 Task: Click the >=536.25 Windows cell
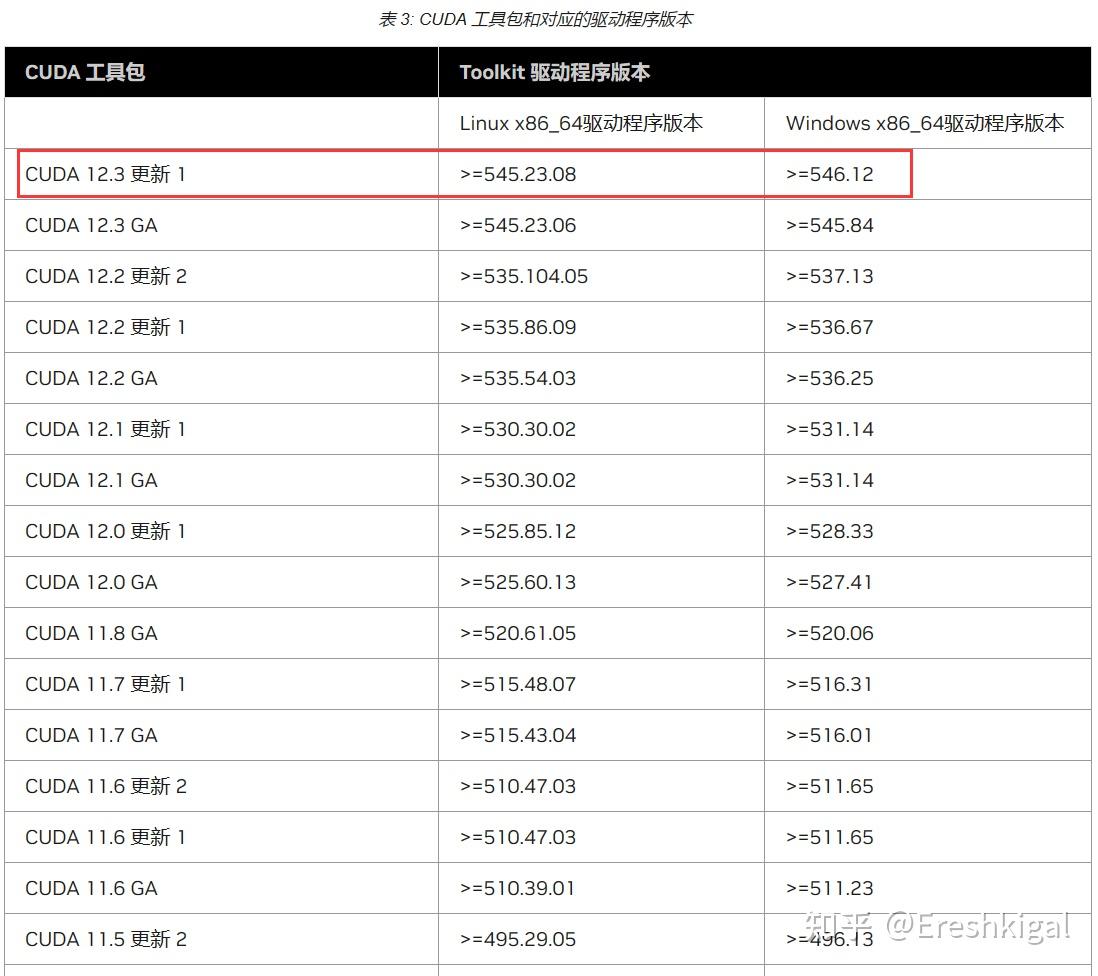pyautogui.click(x=830, y=379)
